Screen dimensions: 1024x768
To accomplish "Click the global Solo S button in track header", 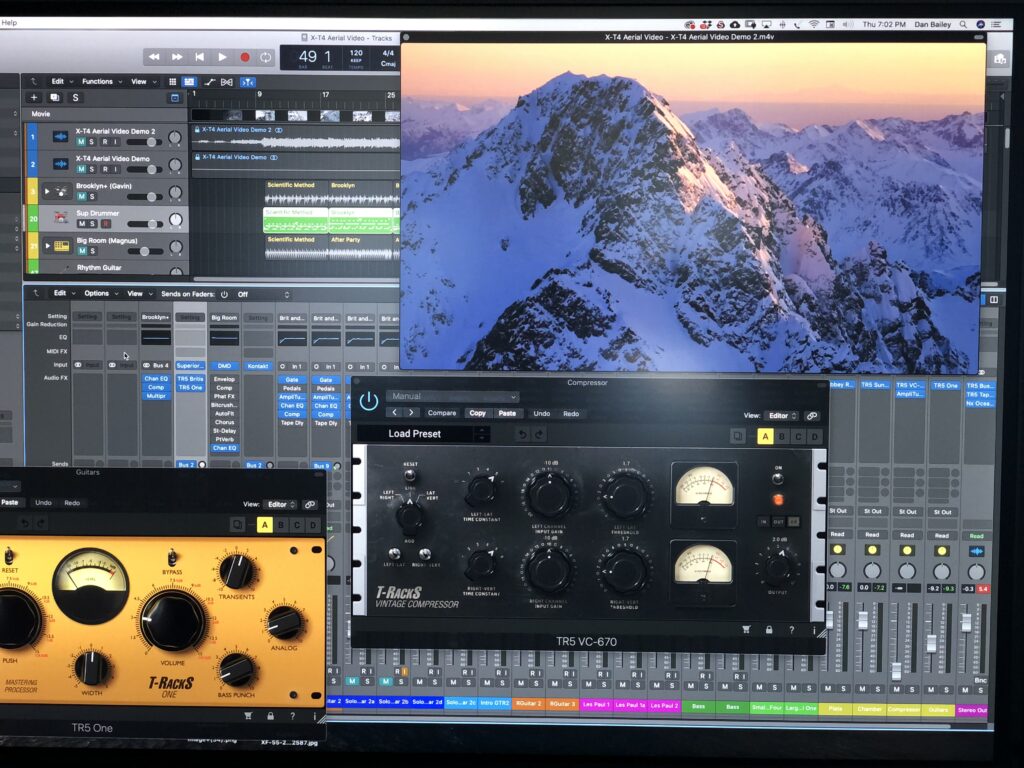I will coord(76,98).
